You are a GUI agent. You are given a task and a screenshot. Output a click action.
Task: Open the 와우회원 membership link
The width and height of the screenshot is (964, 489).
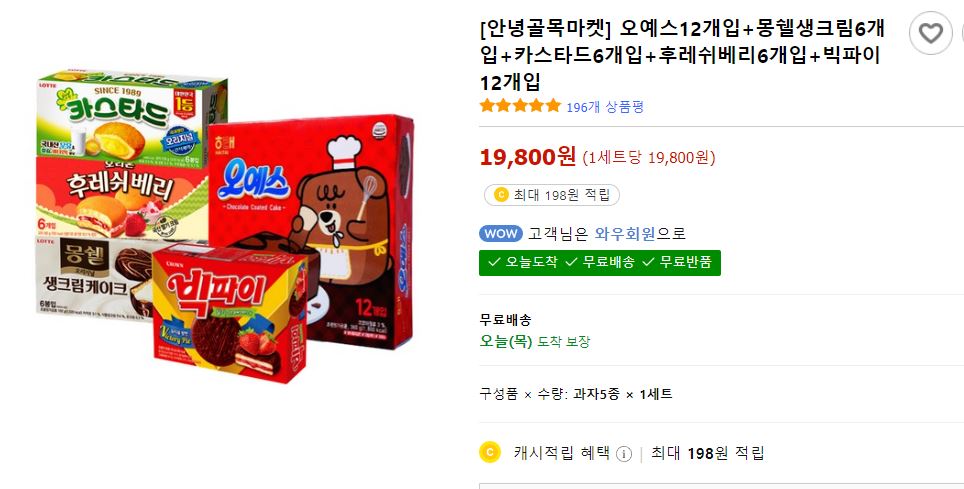pyautogui.click(x=625, y=234)
